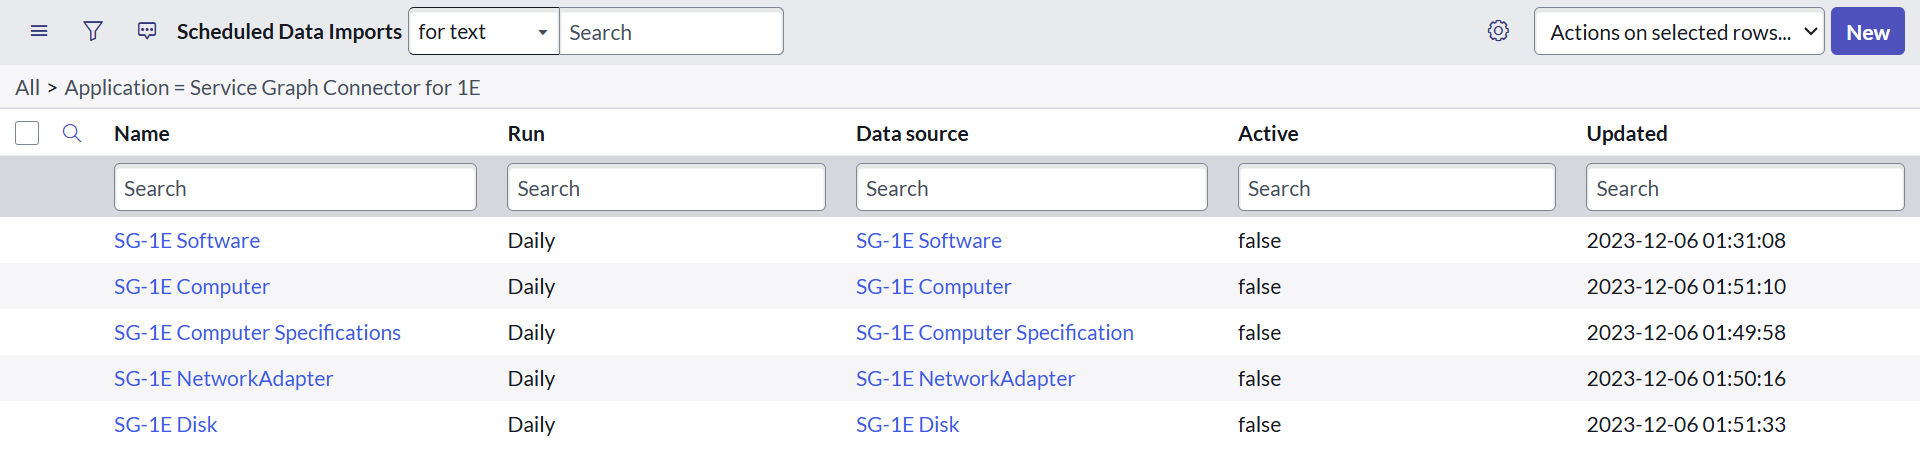
Task: Click the Active column search field
Action: click(1396, 188)
